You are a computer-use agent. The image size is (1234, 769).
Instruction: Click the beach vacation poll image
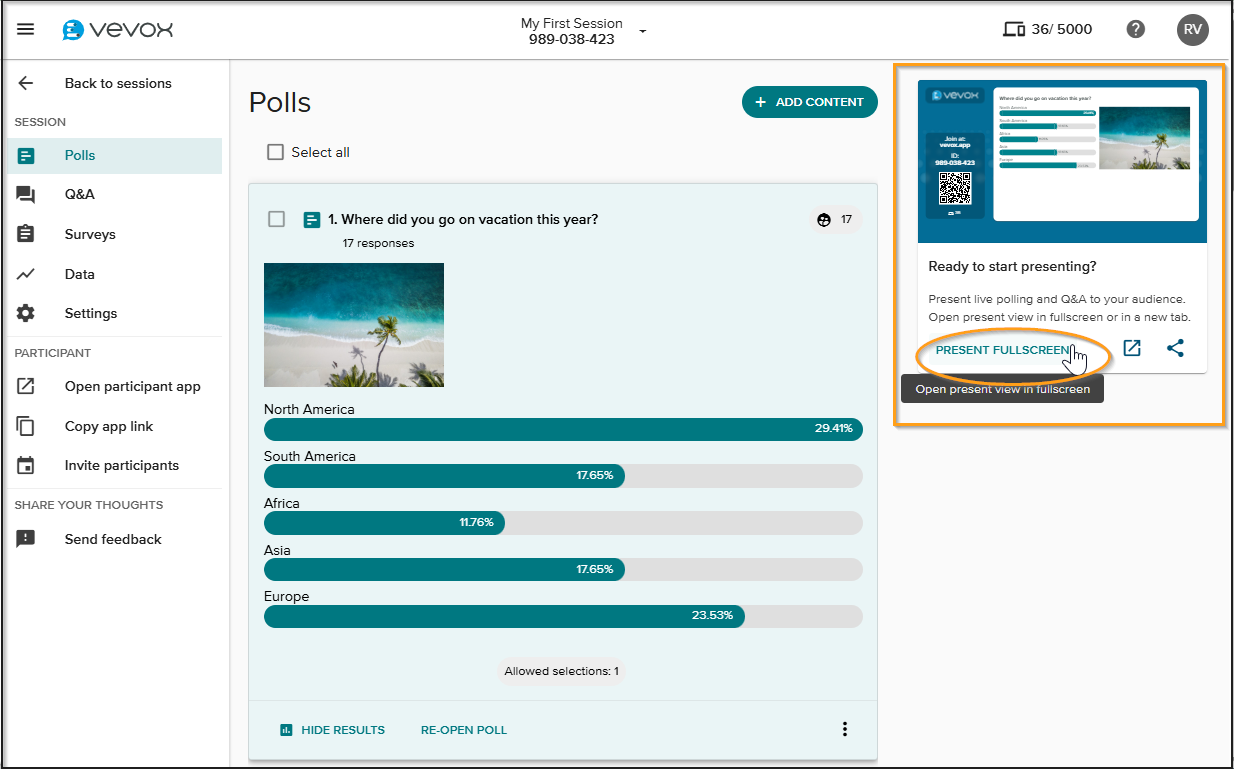[x=354, y=325]
